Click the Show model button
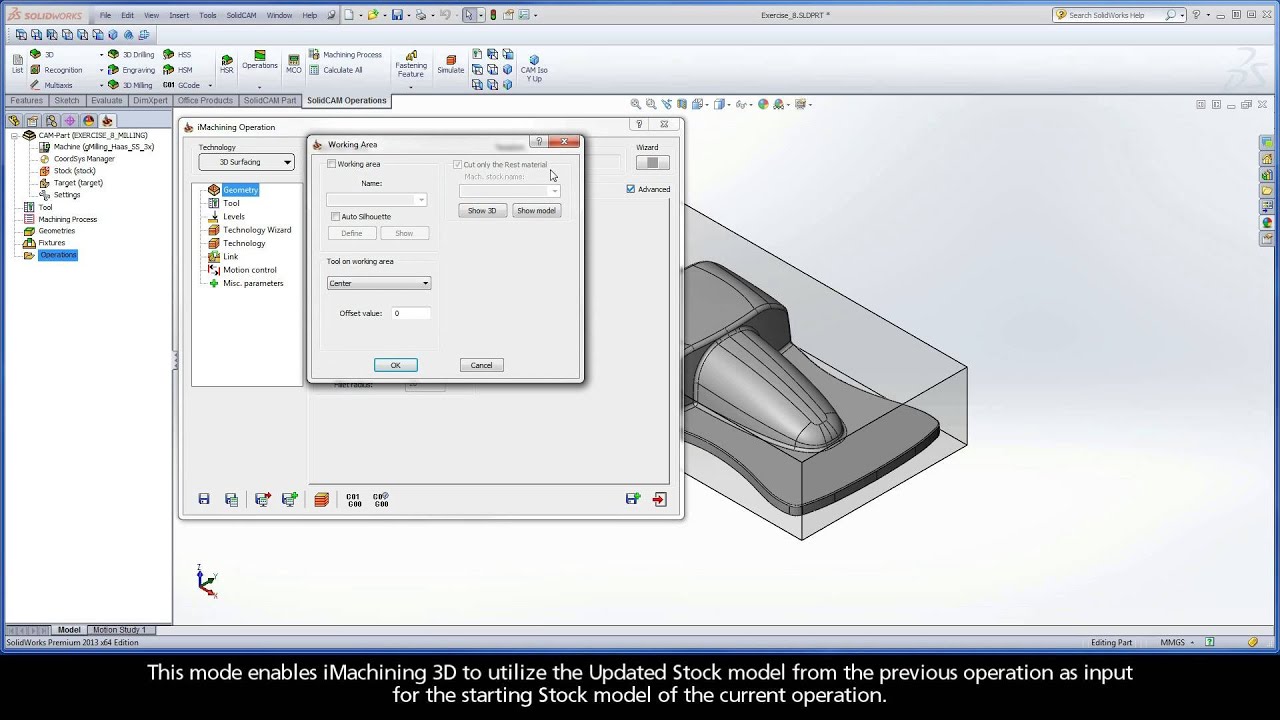Viewport: 1280px width, 720px height. pyautogui.click(x=536, y=210)
